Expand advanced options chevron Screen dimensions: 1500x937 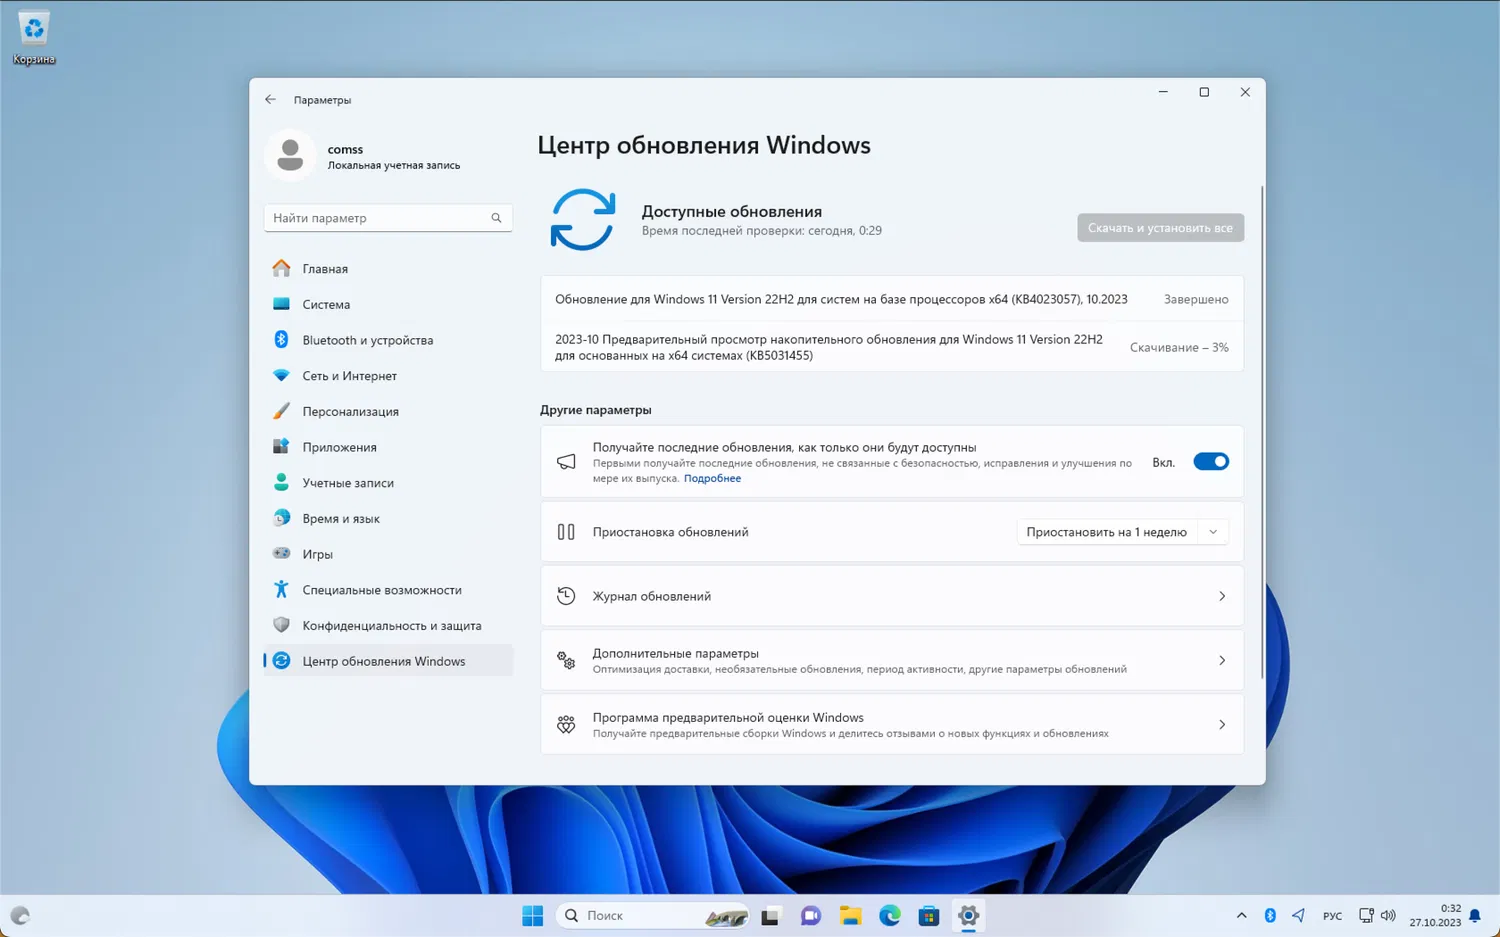tap(1221, 660)
